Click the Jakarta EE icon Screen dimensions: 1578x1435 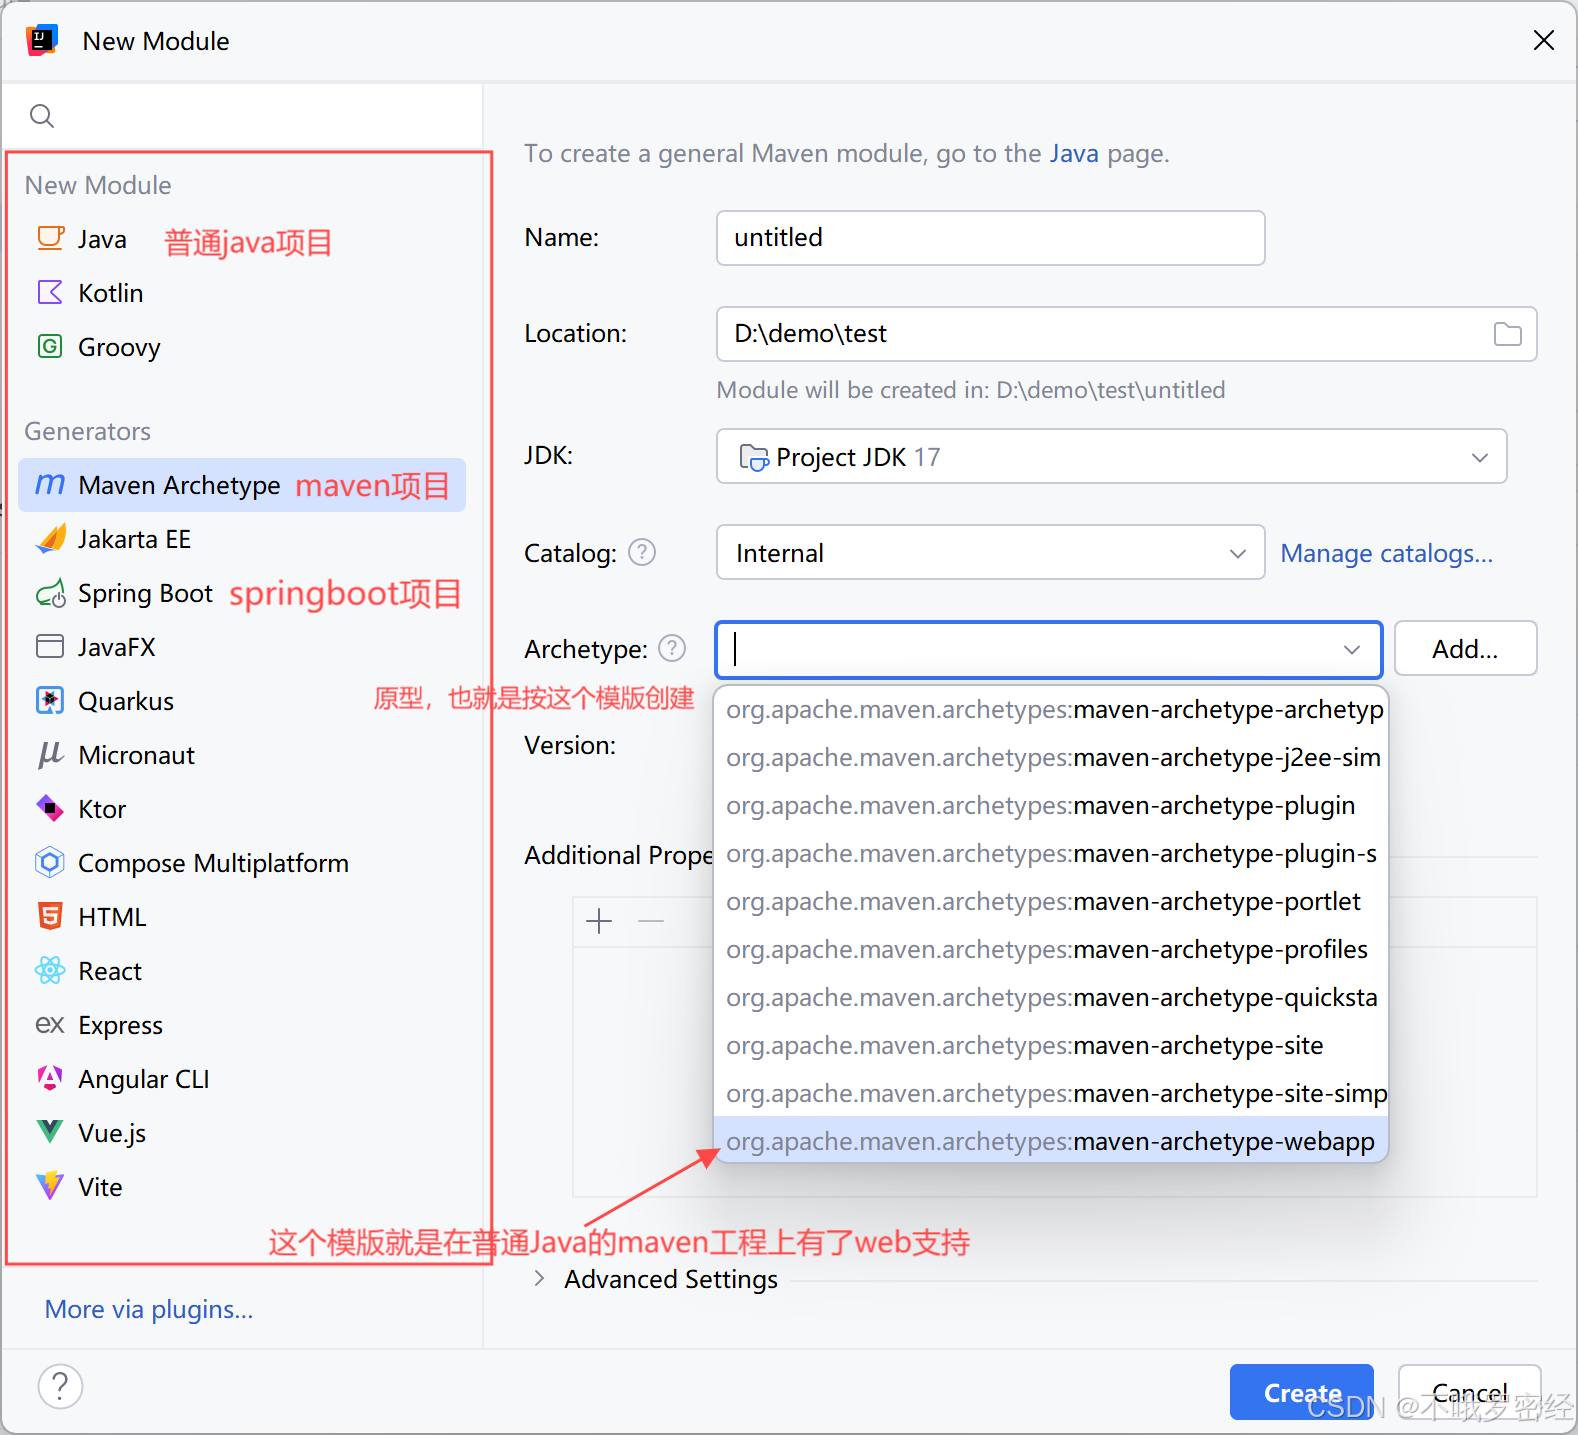click(50, 538)
